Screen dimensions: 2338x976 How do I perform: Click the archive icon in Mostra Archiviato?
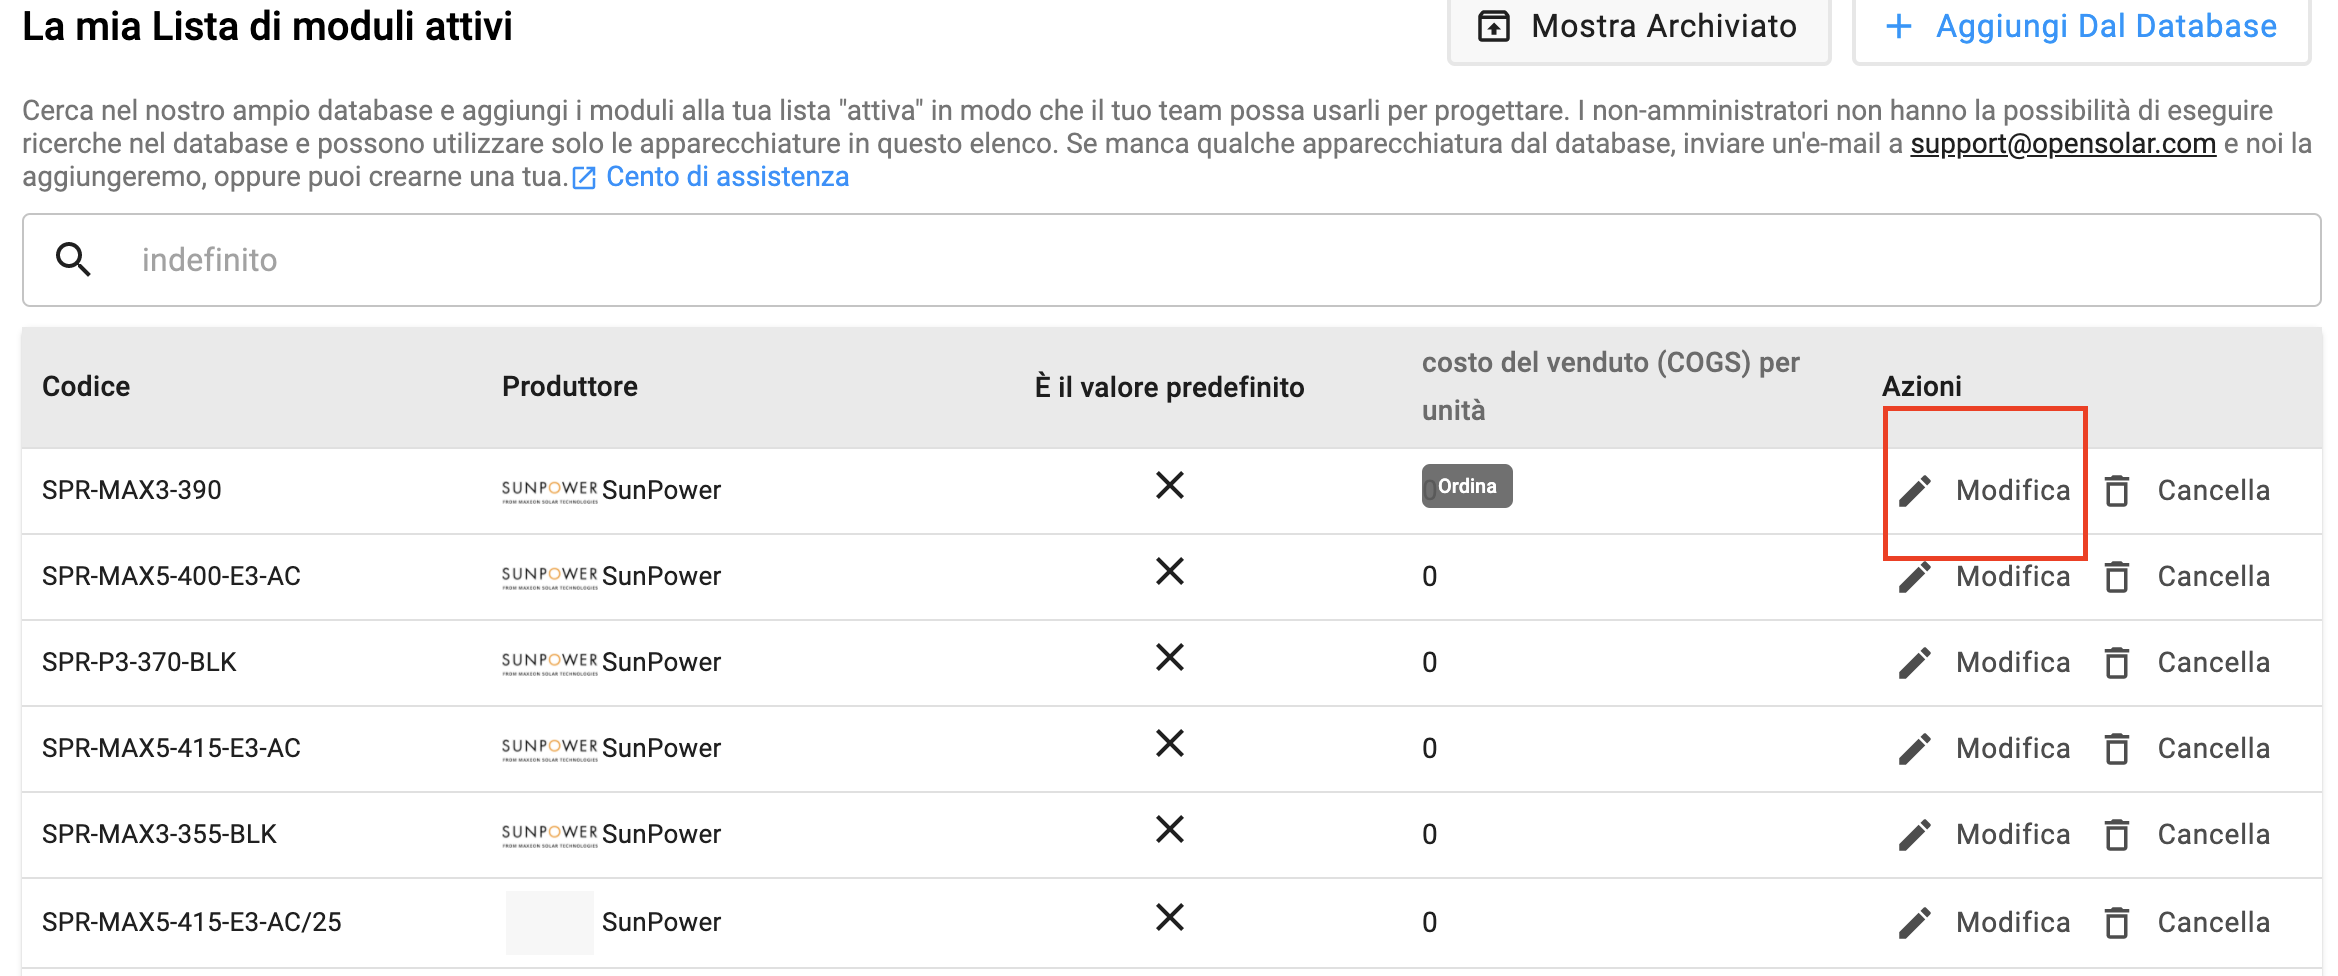pos(1494,26)
